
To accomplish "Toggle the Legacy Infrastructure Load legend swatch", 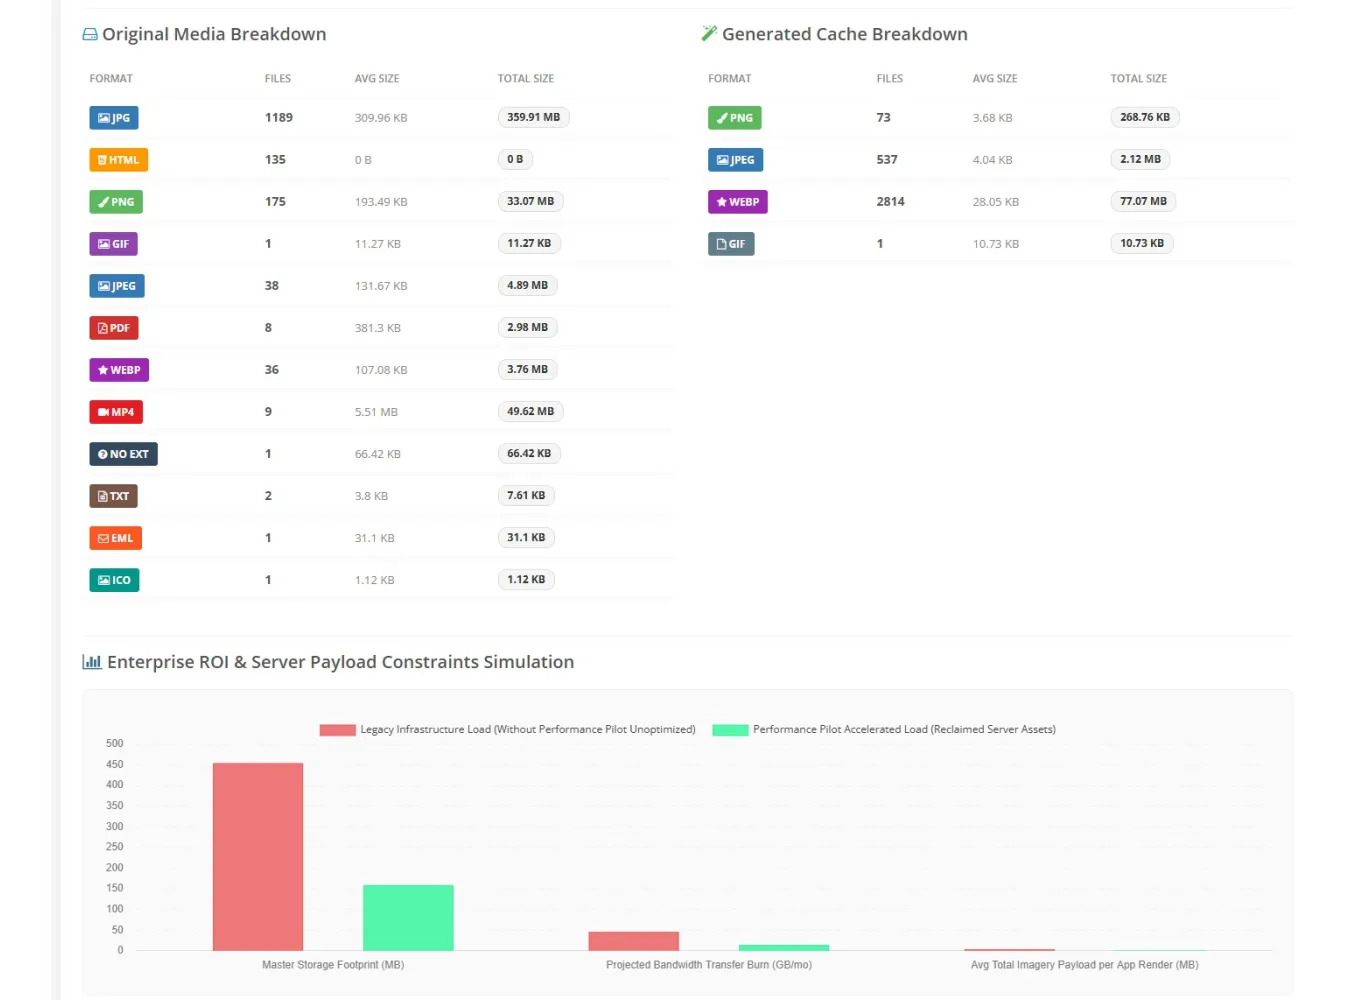I will [x=337, y=730].
